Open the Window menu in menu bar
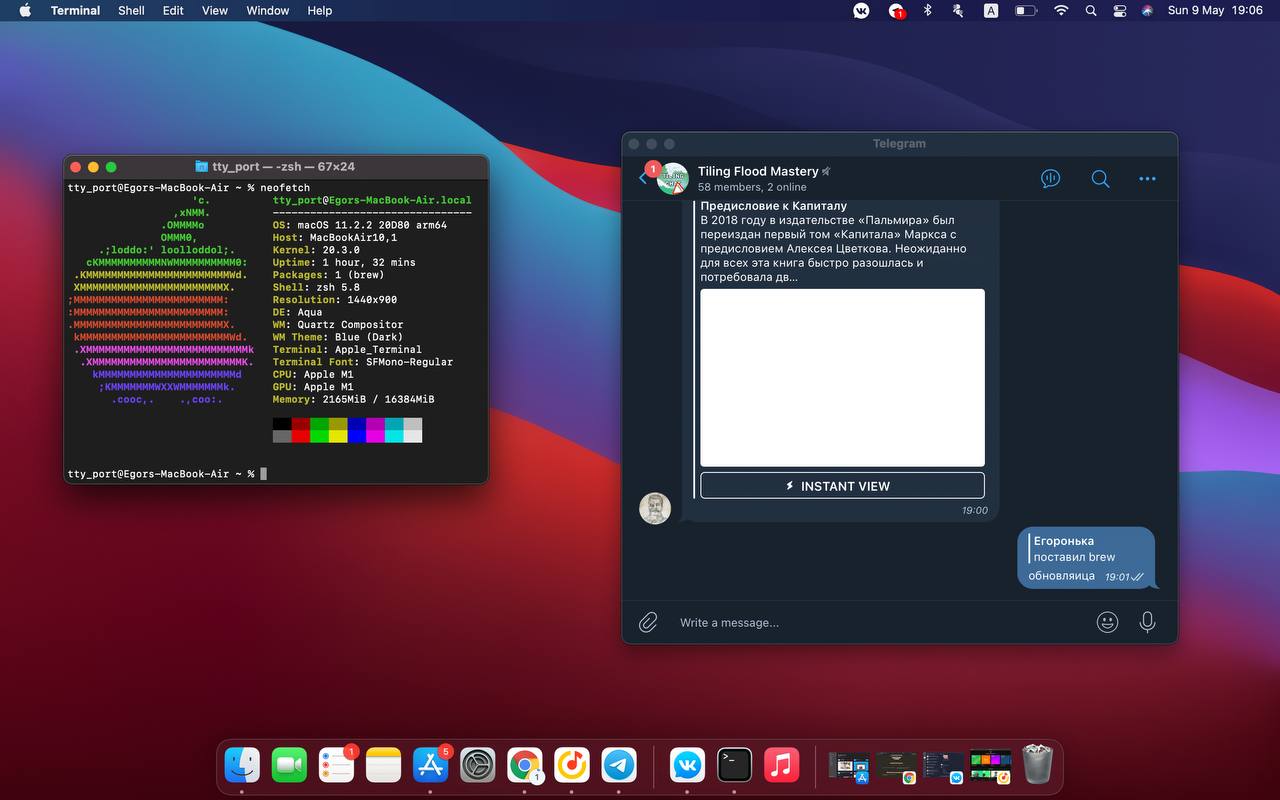The width and height of the screenshot is (1280, 800). (x=267, y=11)
